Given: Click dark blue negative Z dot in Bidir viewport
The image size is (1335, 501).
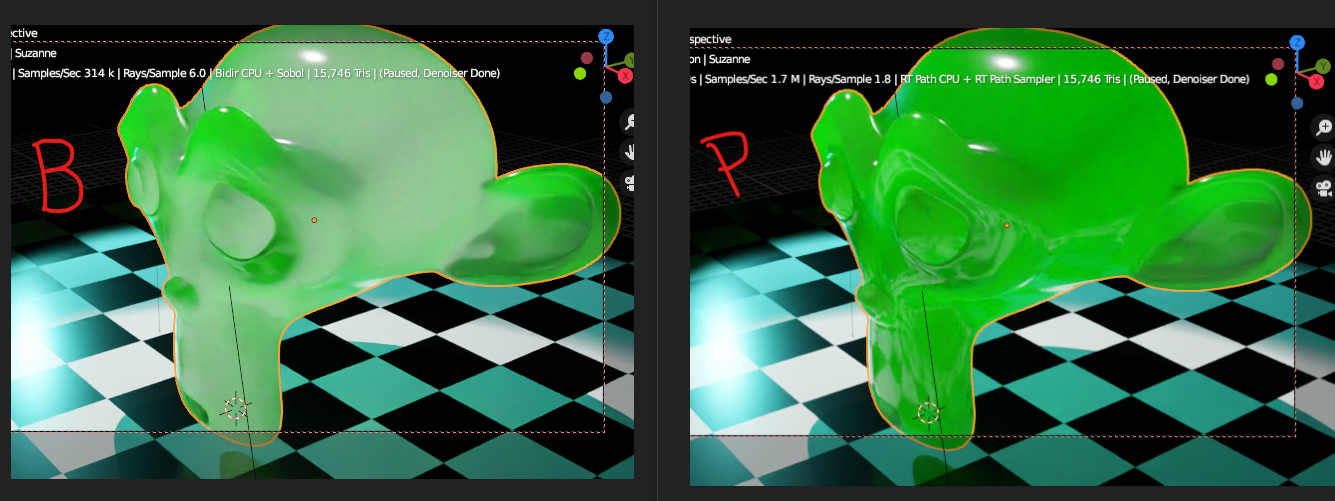Looking at the screenshot, I should pos(606,97).
